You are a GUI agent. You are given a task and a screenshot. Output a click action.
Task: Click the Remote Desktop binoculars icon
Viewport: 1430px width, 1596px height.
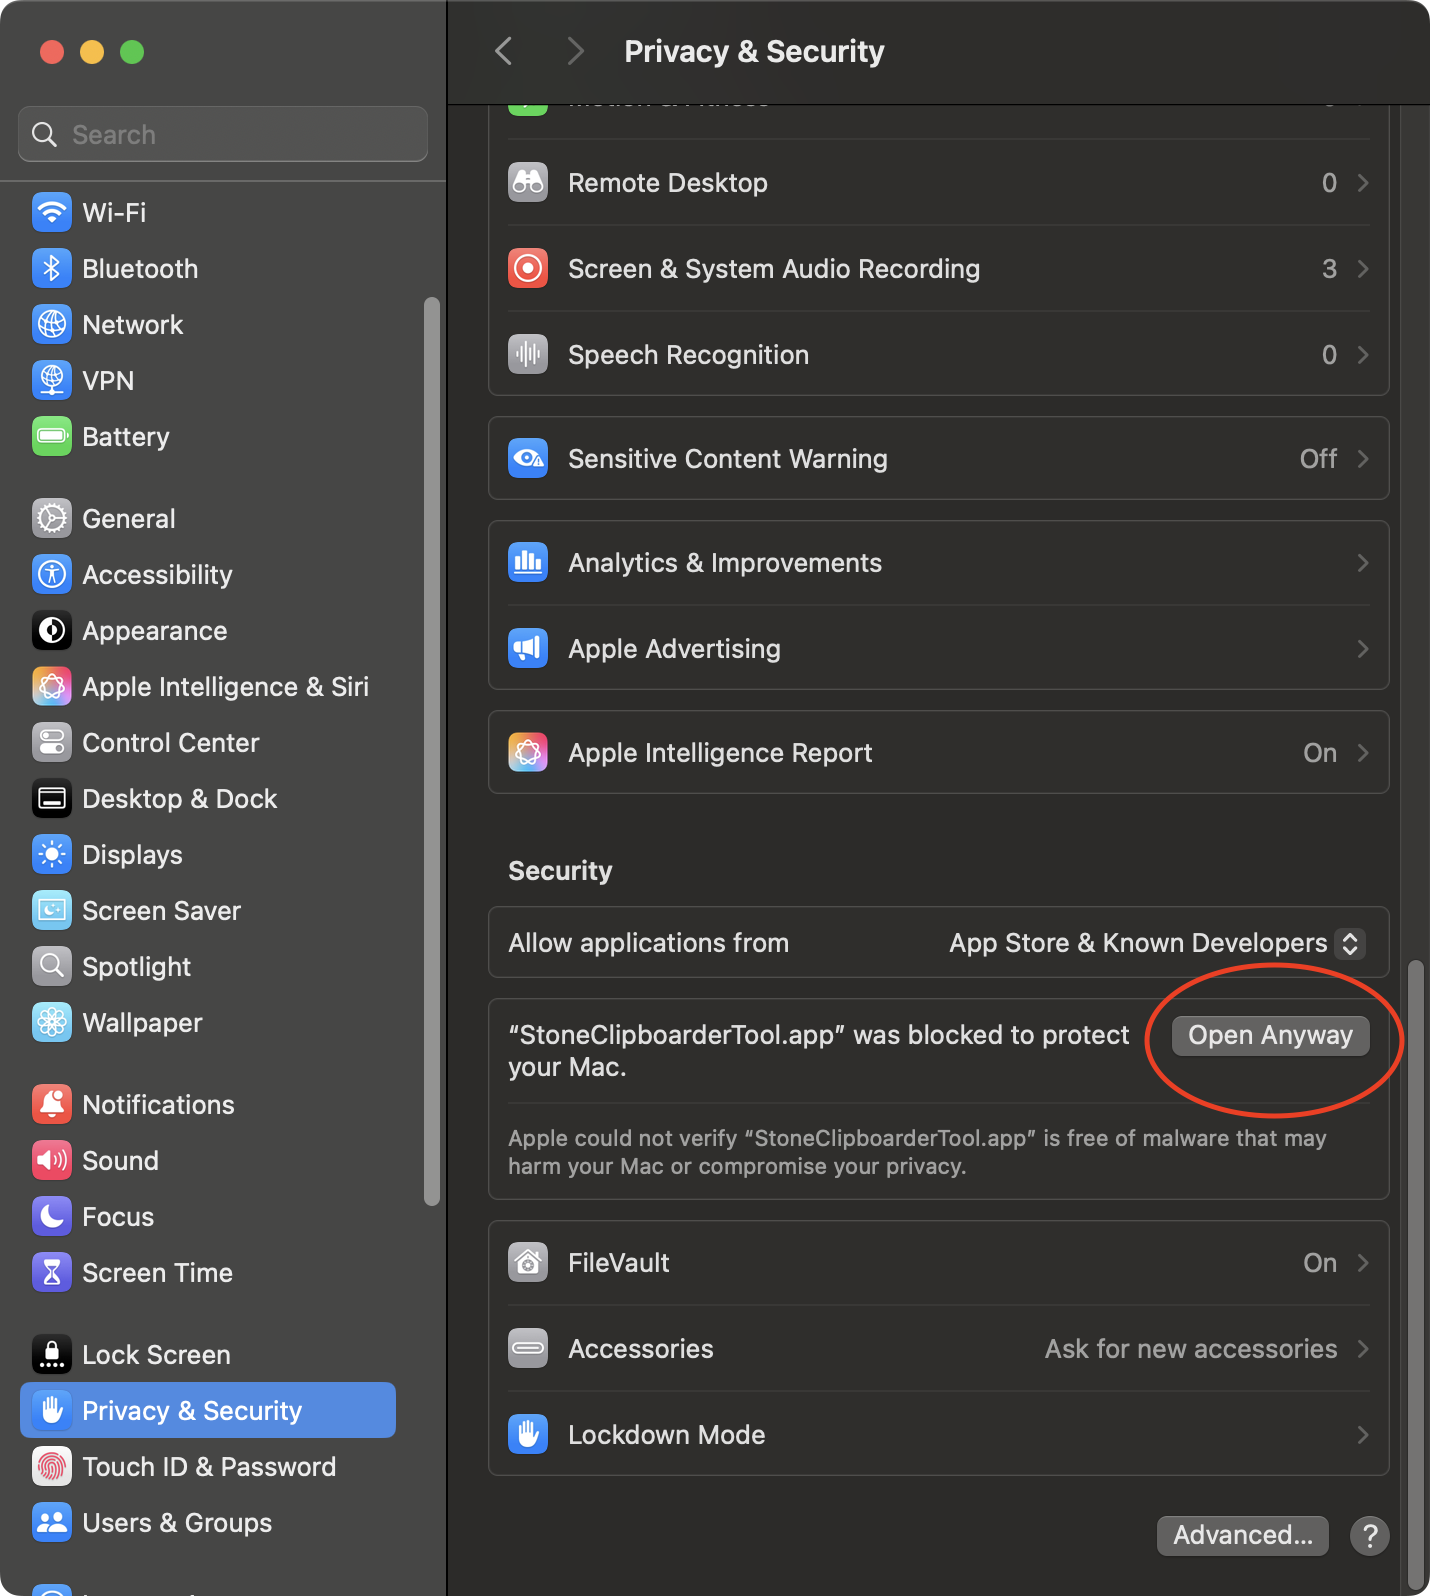point(528,182)
